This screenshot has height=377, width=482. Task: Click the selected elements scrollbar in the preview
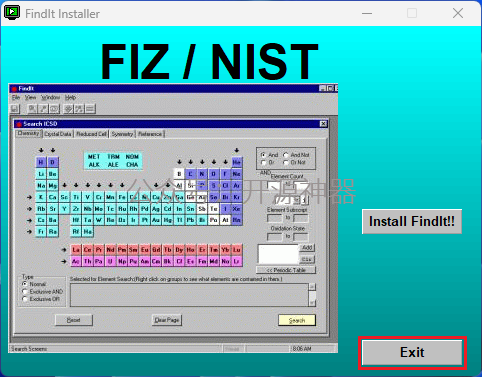(312, 295)
